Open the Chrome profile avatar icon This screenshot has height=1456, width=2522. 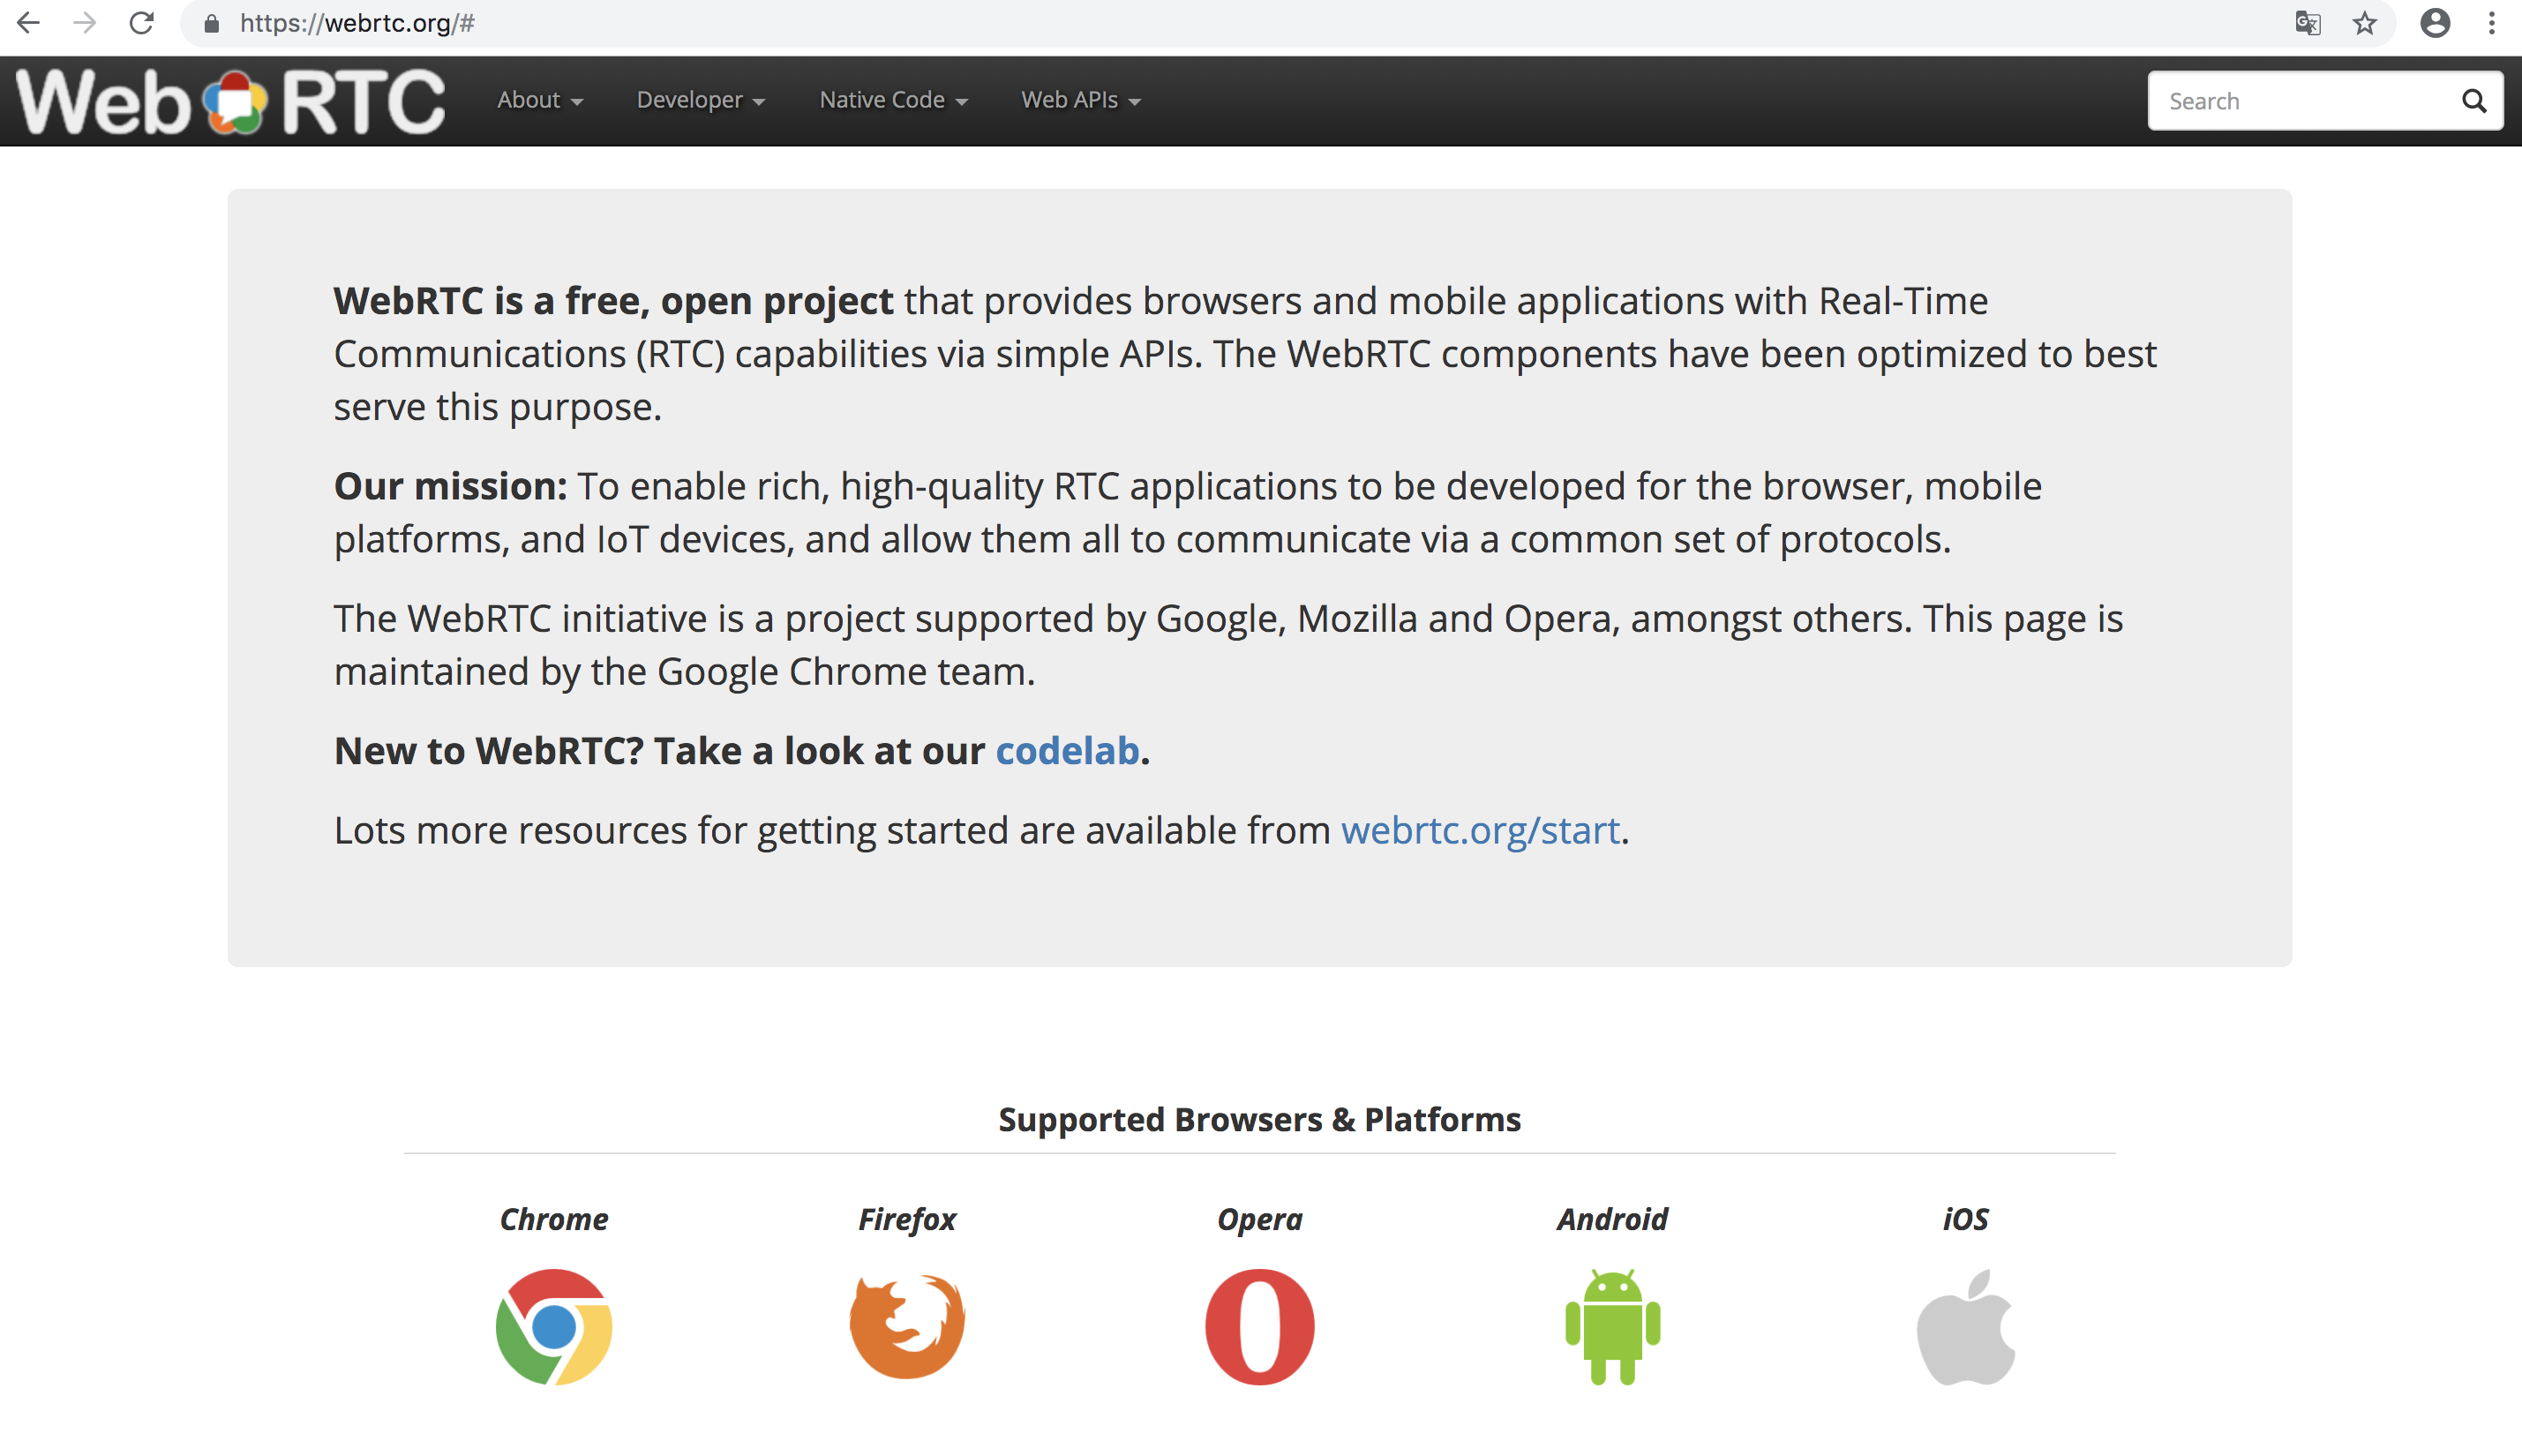(x=2435, y=23)
